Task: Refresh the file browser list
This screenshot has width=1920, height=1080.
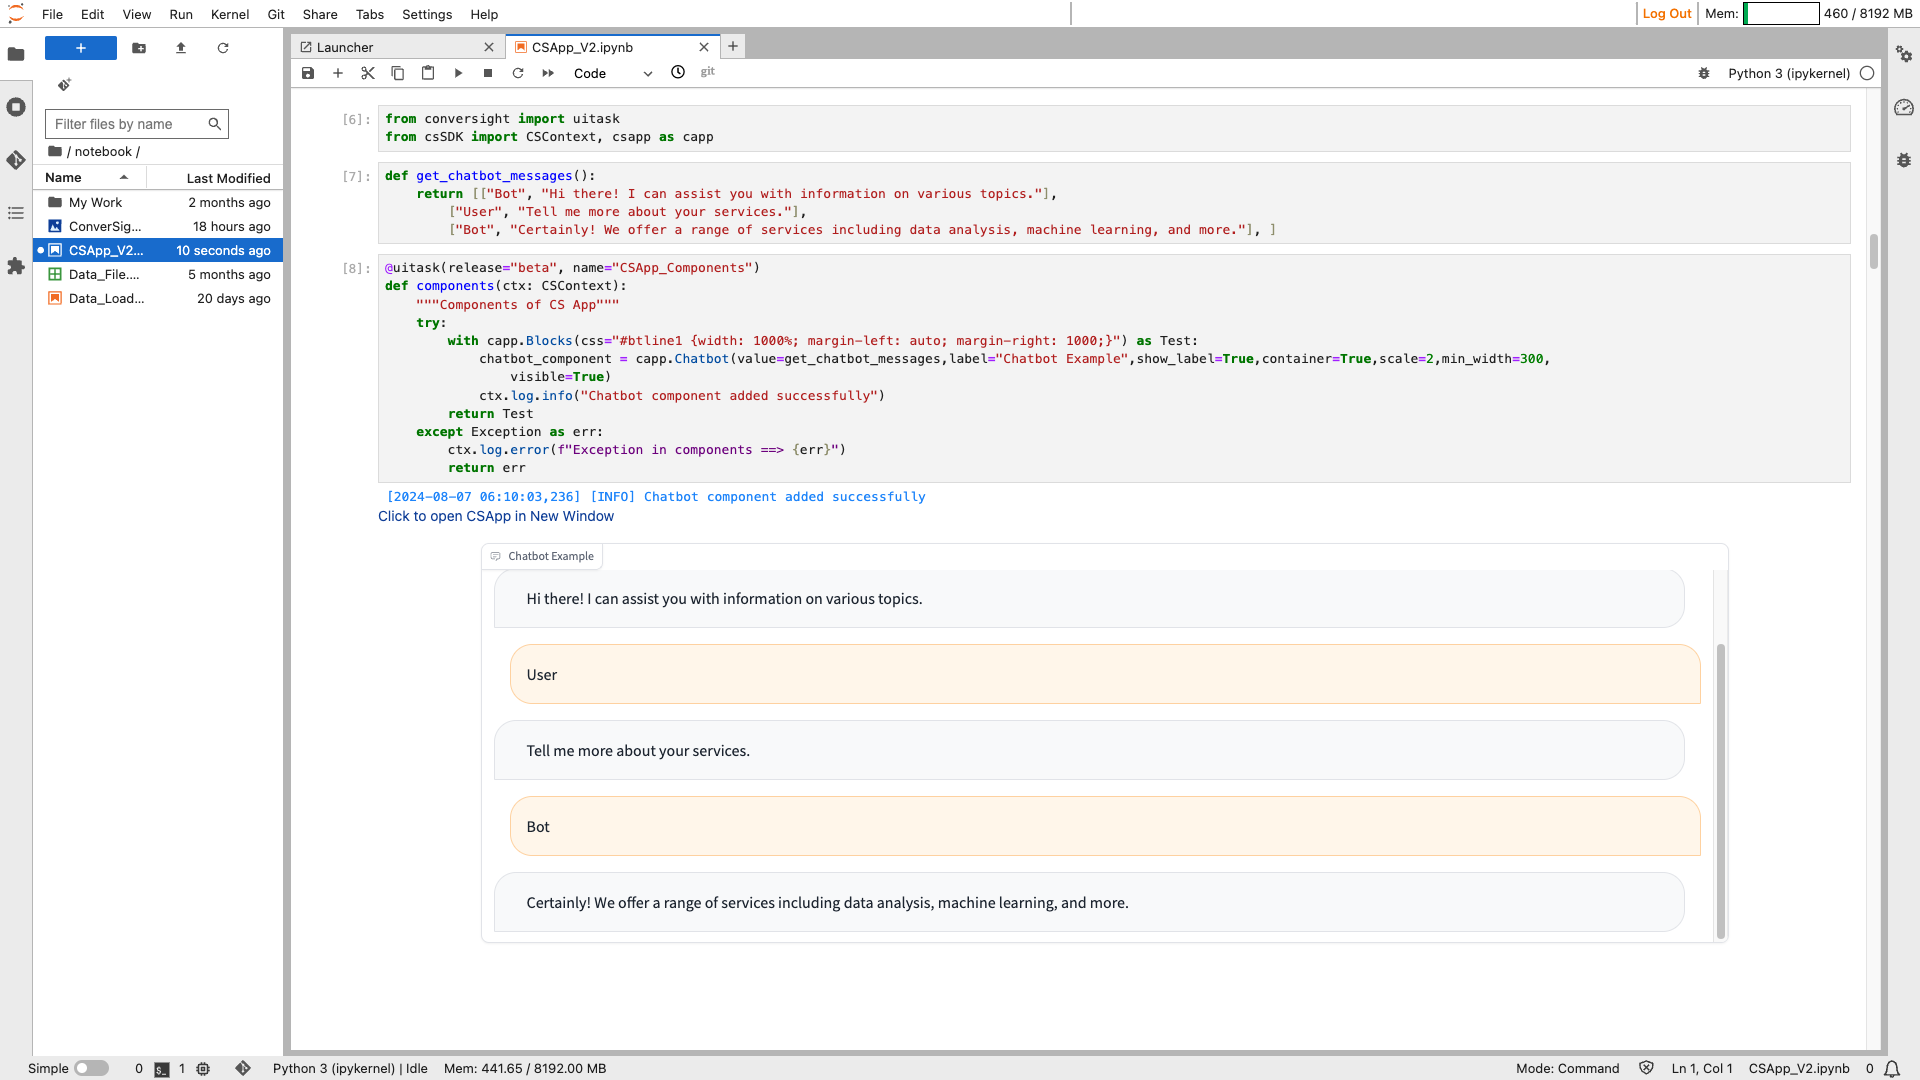Action: (x=223, y=48)
